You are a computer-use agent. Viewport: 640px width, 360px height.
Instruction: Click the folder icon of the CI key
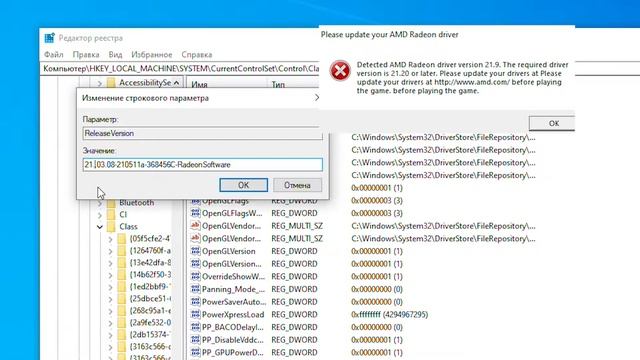tap(111, 214)
